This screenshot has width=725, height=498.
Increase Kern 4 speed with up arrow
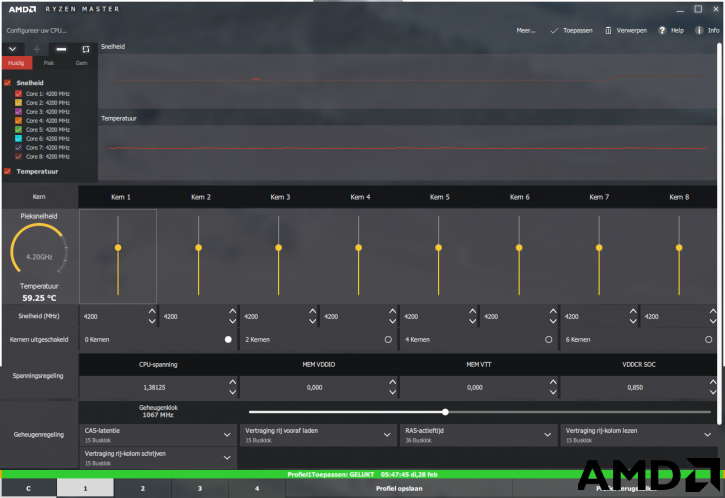click(393, 311)
